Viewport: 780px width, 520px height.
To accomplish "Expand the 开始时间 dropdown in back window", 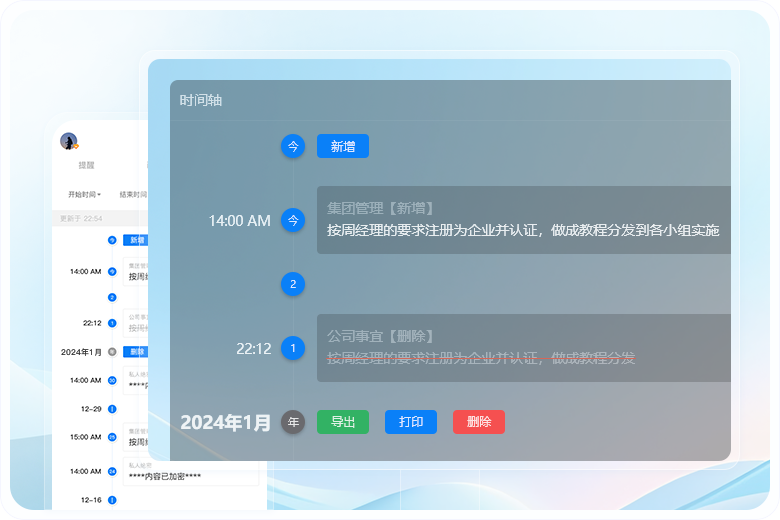I will 84,195.
